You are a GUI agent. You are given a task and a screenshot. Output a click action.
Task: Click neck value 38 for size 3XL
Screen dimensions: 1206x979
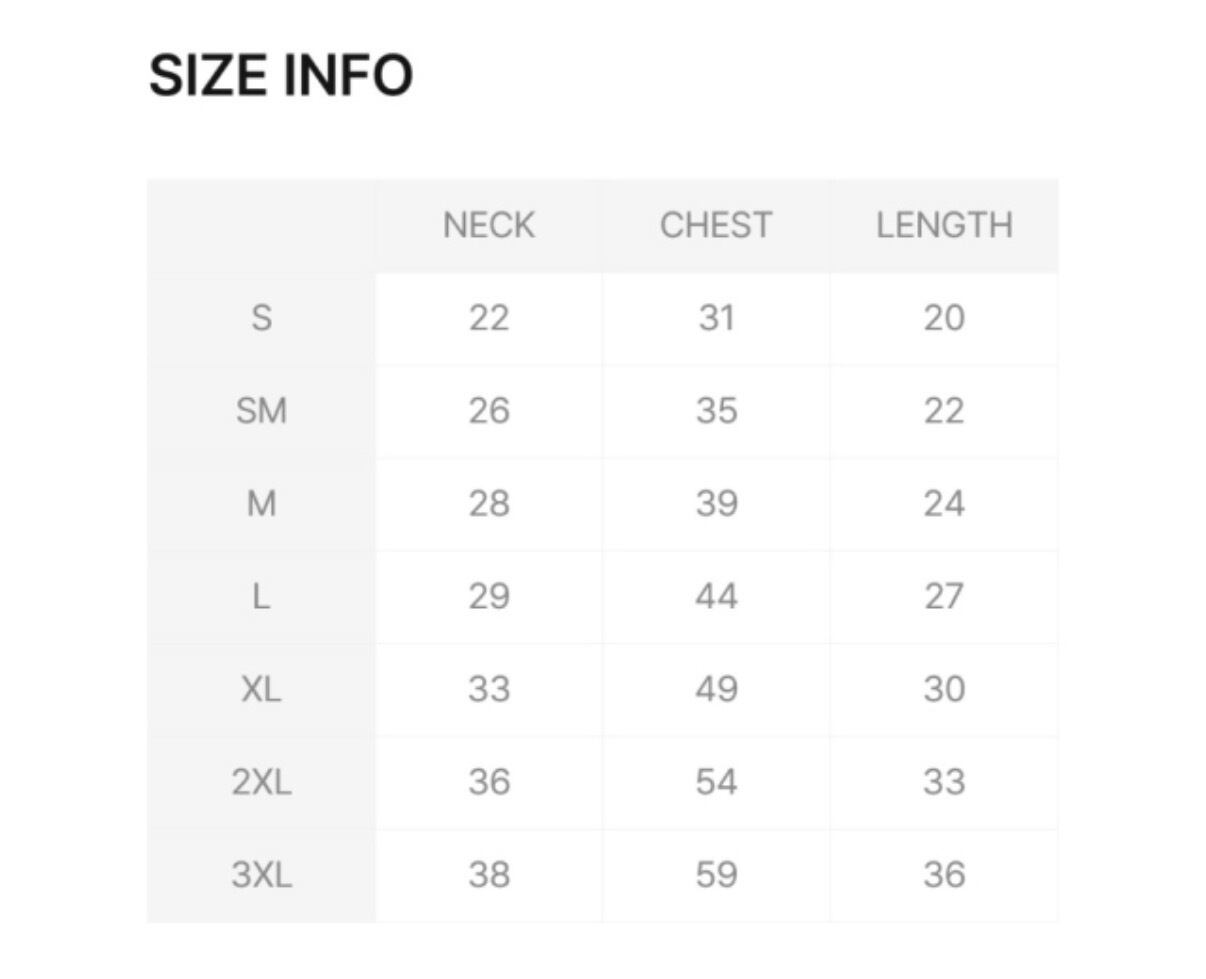pos(489,875)
